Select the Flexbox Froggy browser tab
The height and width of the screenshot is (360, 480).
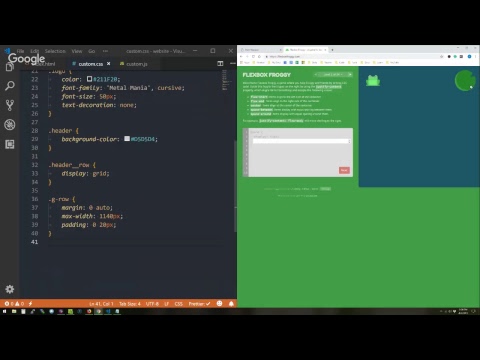click(x=306, y=50)
